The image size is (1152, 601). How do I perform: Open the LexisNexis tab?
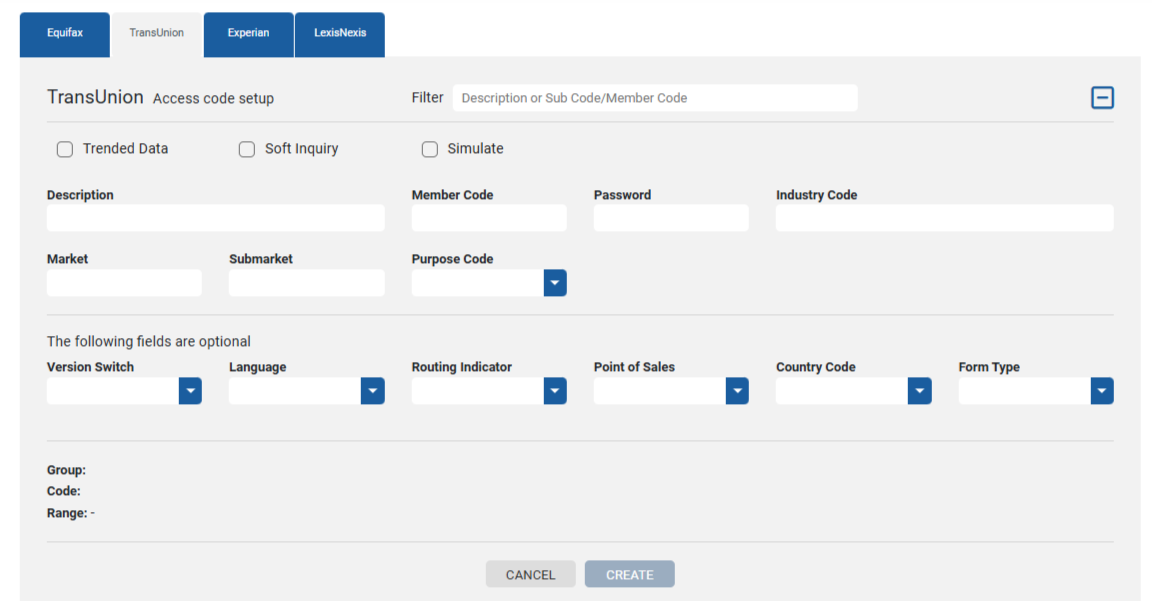(340, 34)
